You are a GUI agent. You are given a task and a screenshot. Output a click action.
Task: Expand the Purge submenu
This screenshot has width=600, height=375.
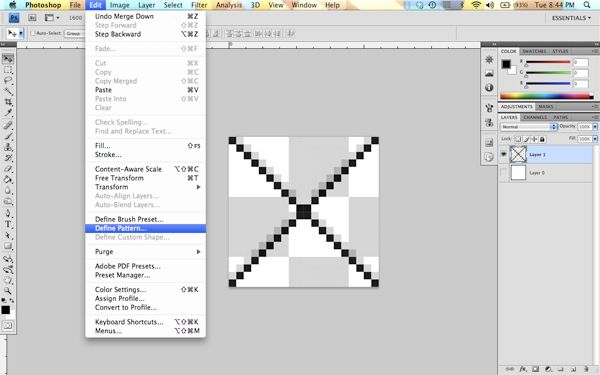[145, 252]
